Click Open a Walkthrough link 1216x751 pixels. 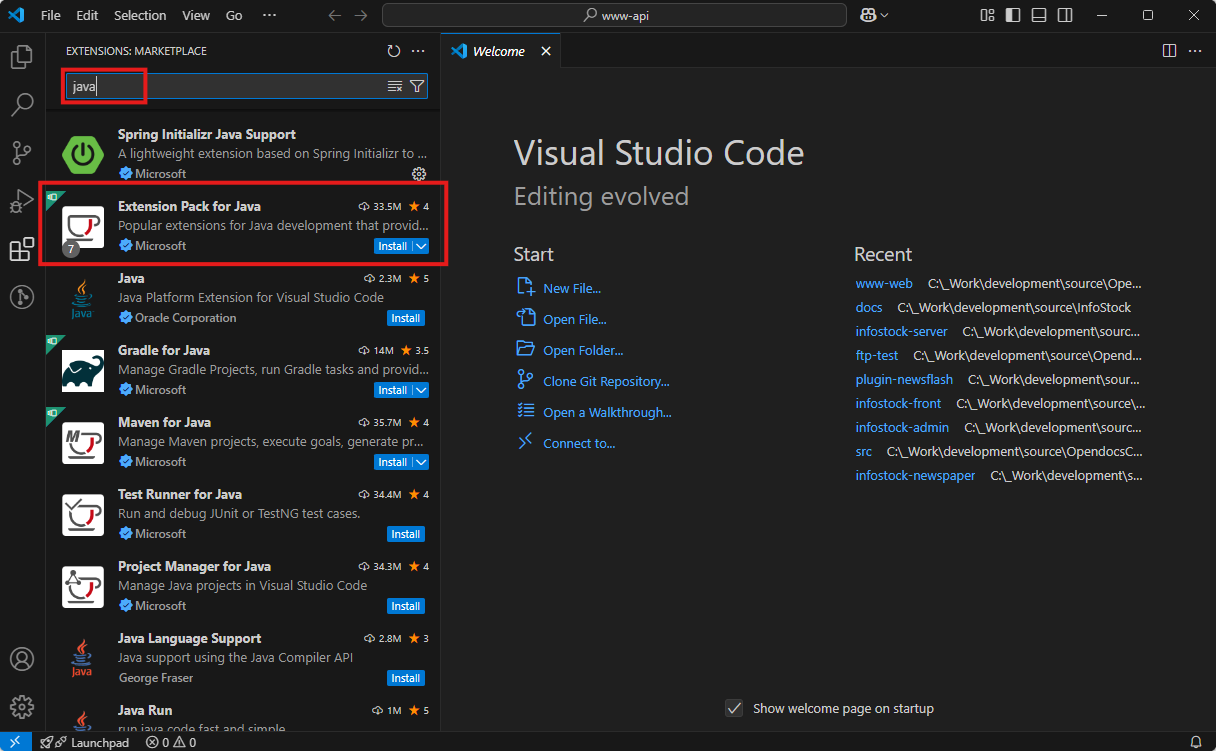tap(607, 412)
